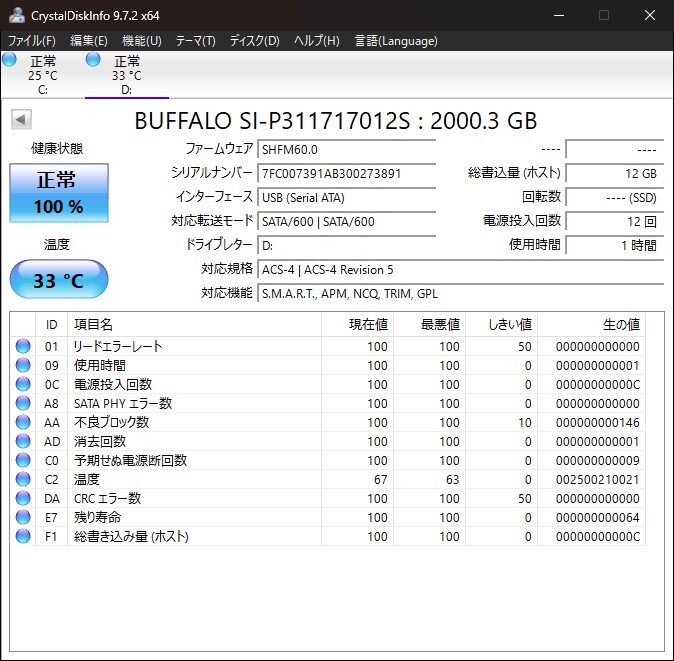Click the blue status orb for drive C:

[x=9, y=59]
